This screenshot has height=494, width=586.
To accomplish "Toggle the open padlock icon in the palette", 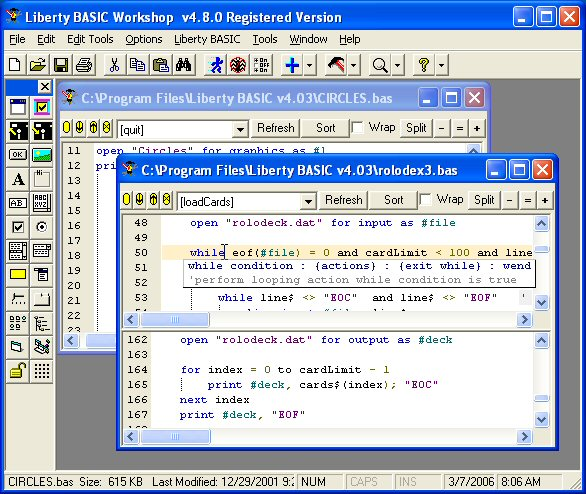I will (18, 371).
